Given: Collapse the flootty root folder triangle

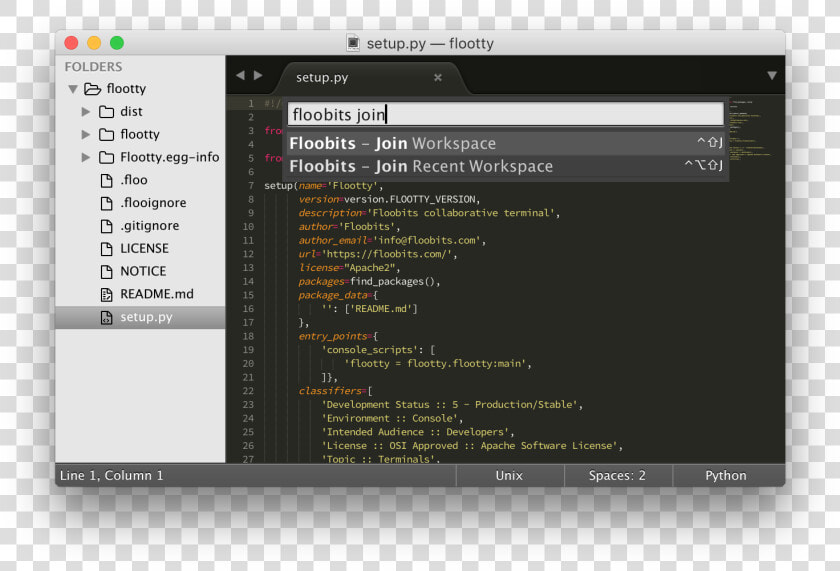Looking at the screenshot, I should coord(73,89).
